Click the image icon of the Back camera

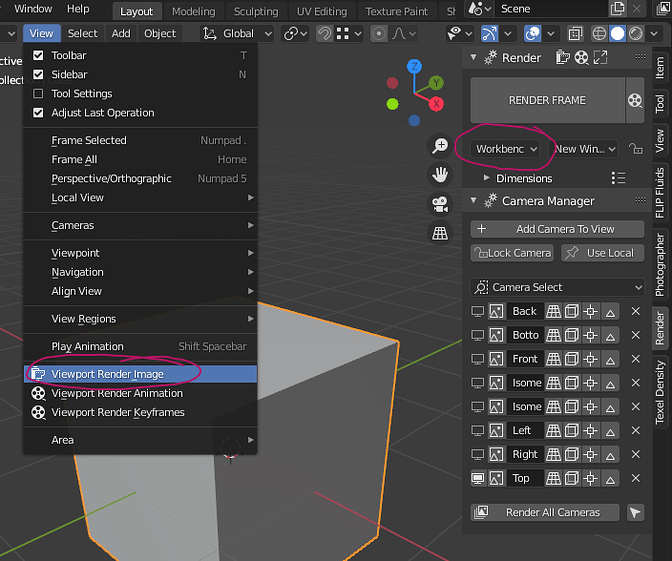point(496,311)
